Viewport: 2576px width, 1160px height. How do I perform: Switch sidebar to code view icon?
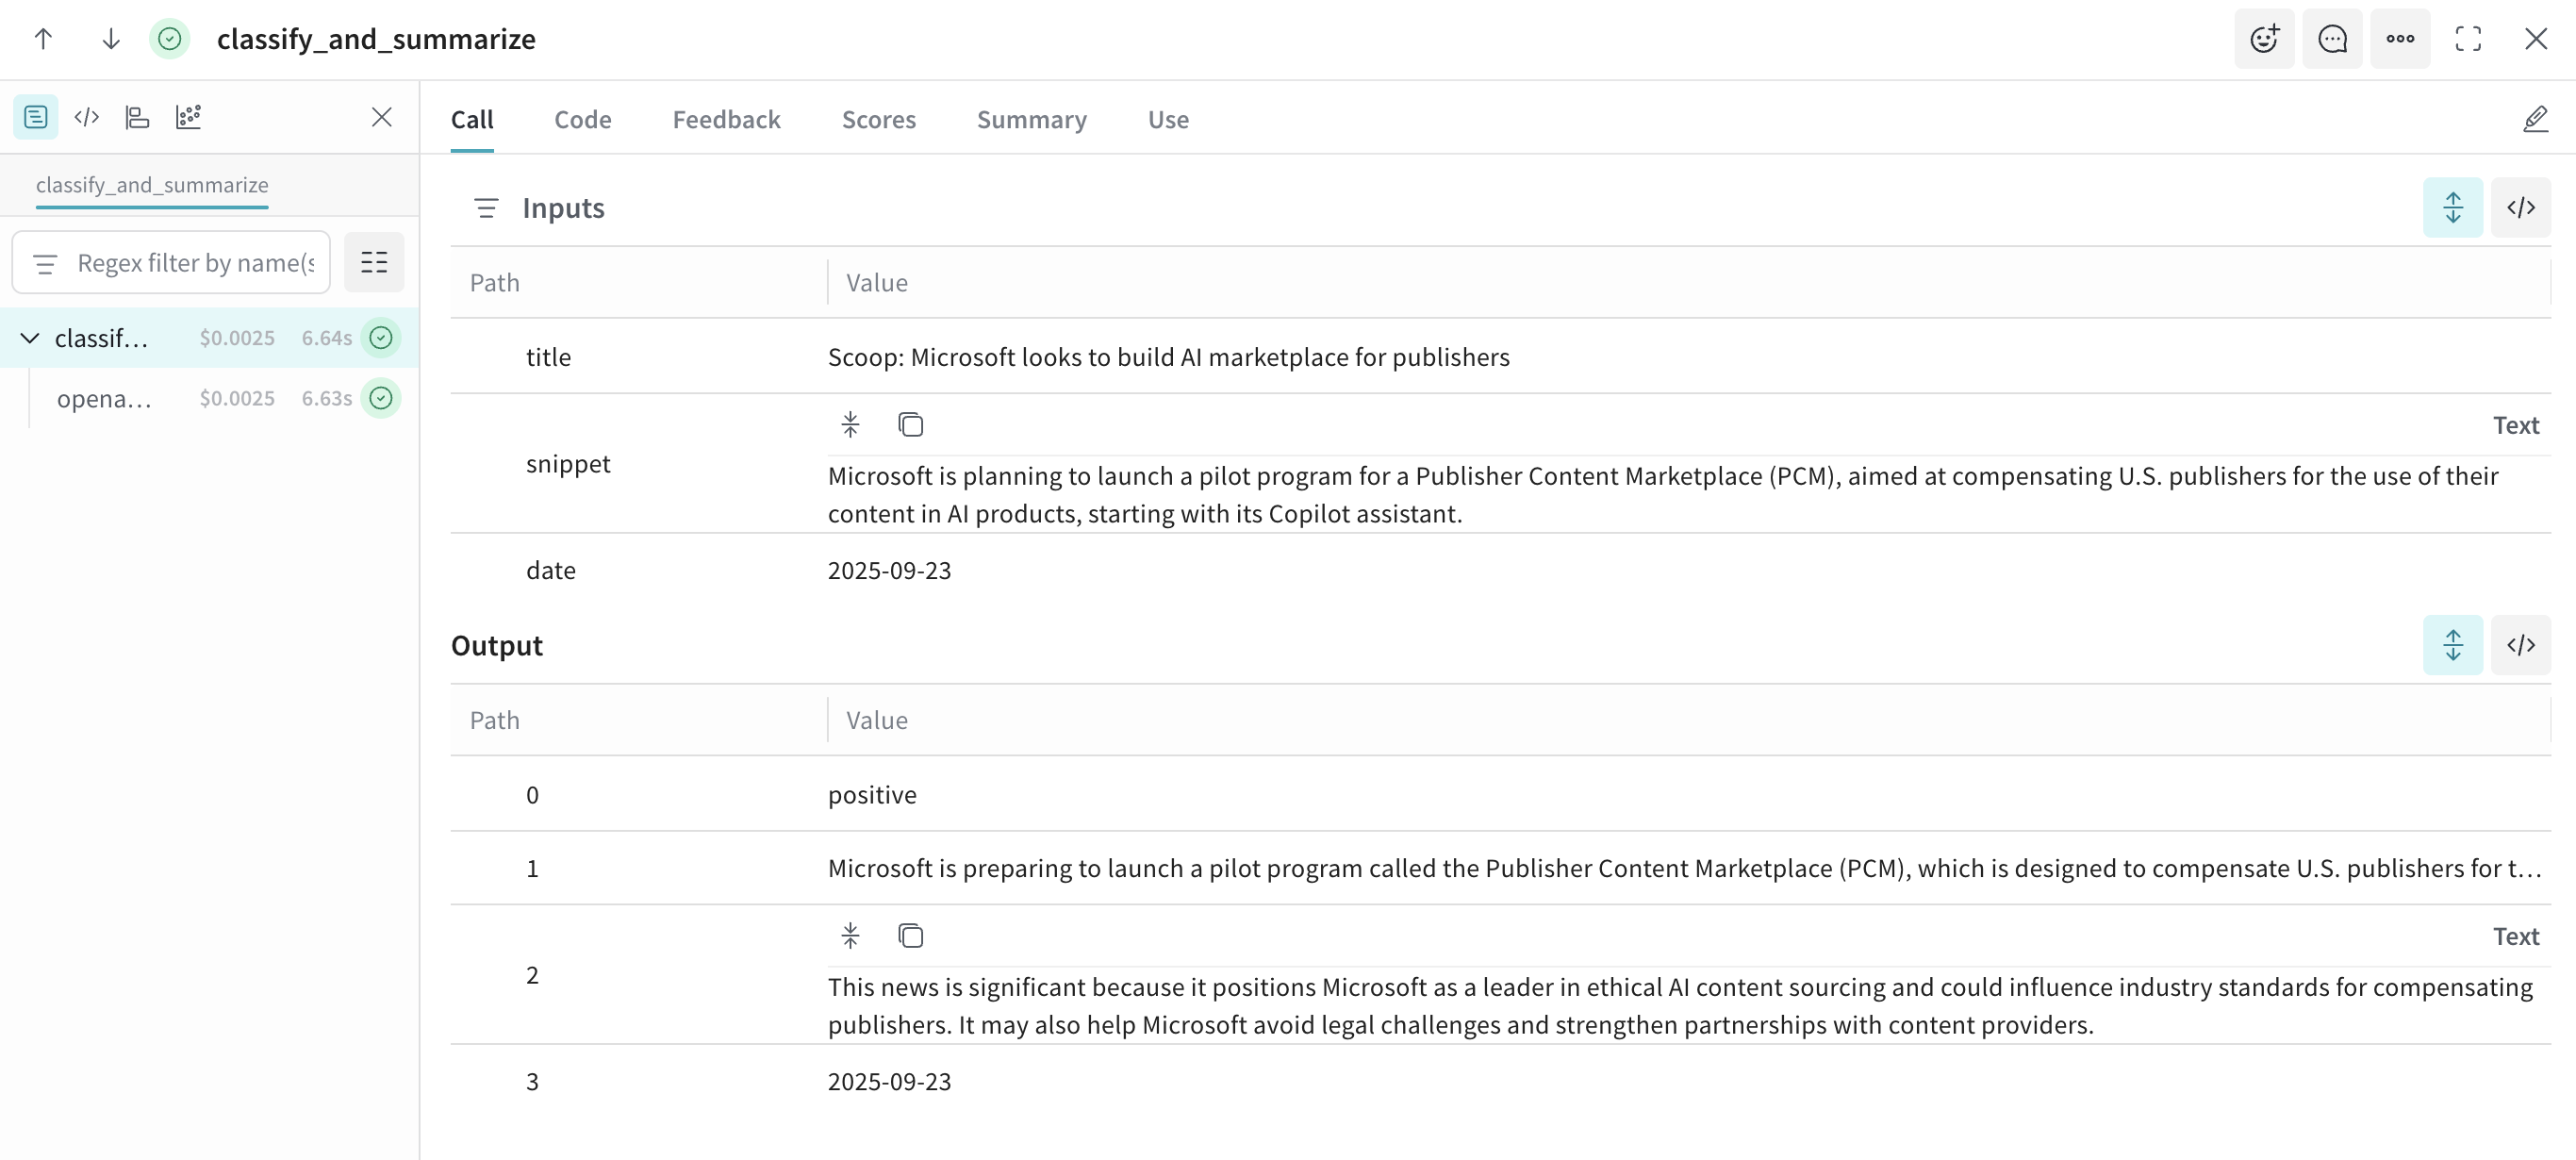(87, 117)
